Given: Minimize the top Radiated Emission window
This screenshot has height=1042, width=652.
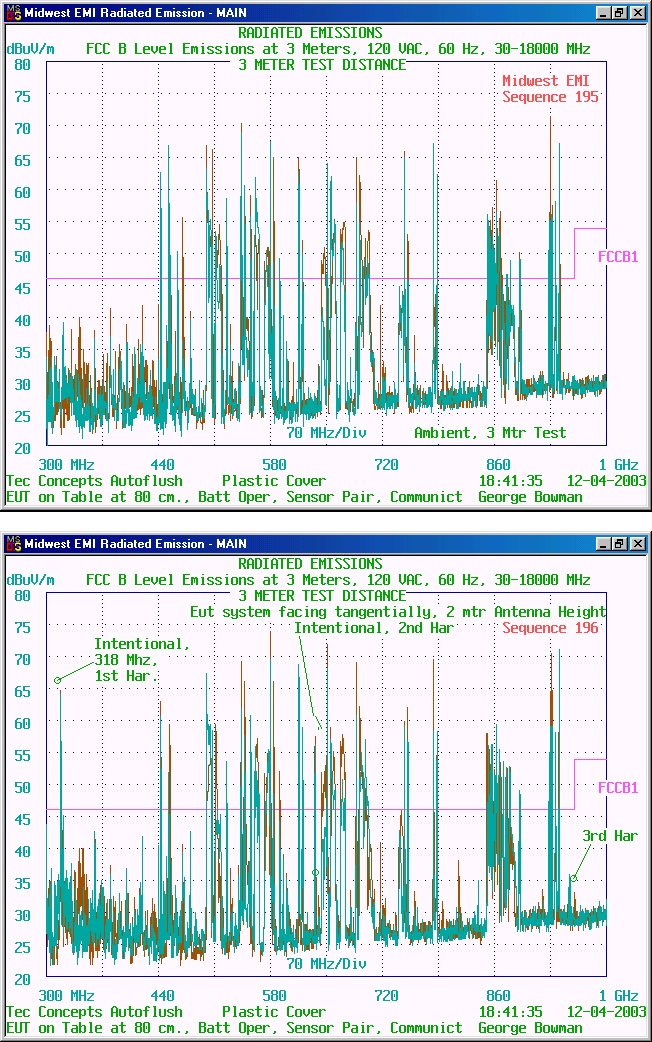Looking at the screenshot, I should click(x=602, y=13).
